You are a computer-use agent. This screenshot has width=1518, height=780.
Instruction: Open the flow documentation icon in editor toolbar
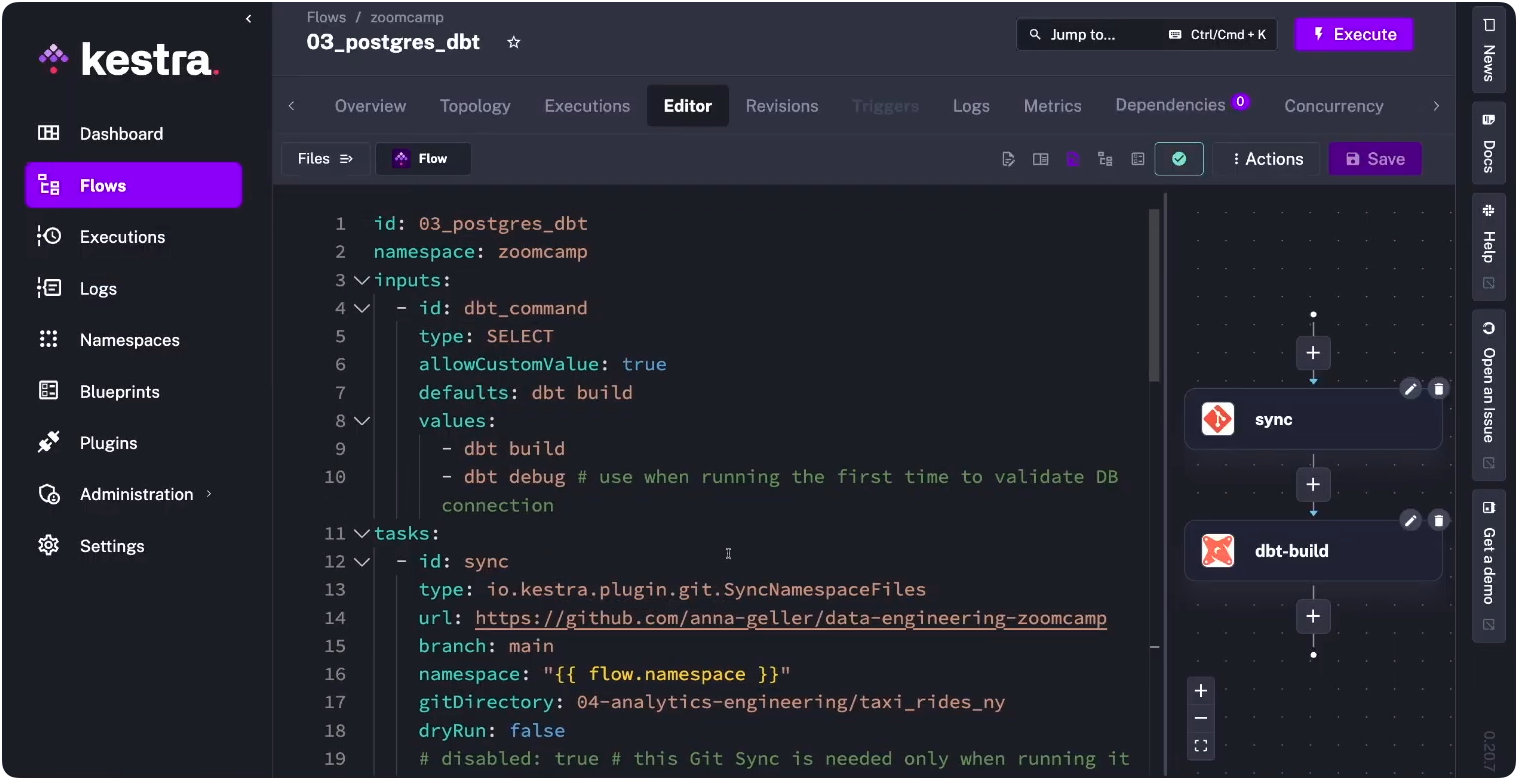[1008, 158]
